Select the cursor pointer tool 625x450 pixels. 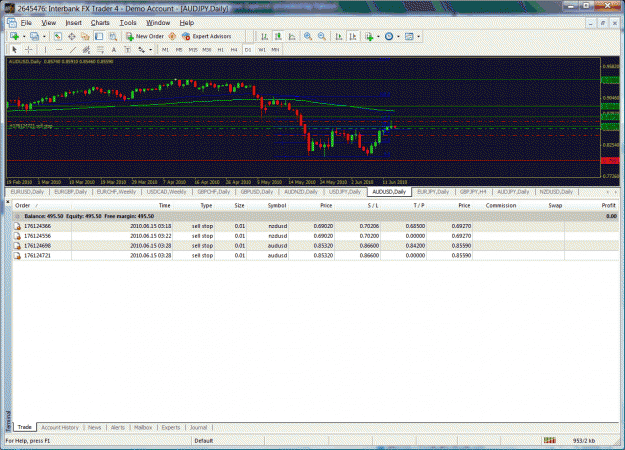(15, 50)
